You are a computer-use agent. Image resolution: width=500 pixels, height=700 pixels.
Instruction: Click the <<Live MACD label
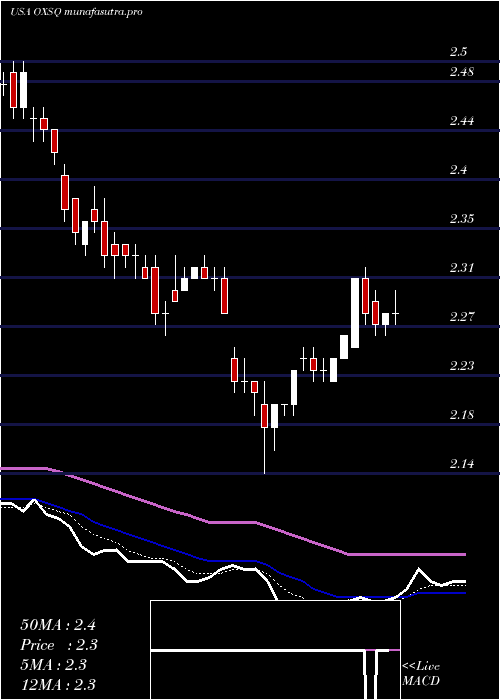click(421, 674)
